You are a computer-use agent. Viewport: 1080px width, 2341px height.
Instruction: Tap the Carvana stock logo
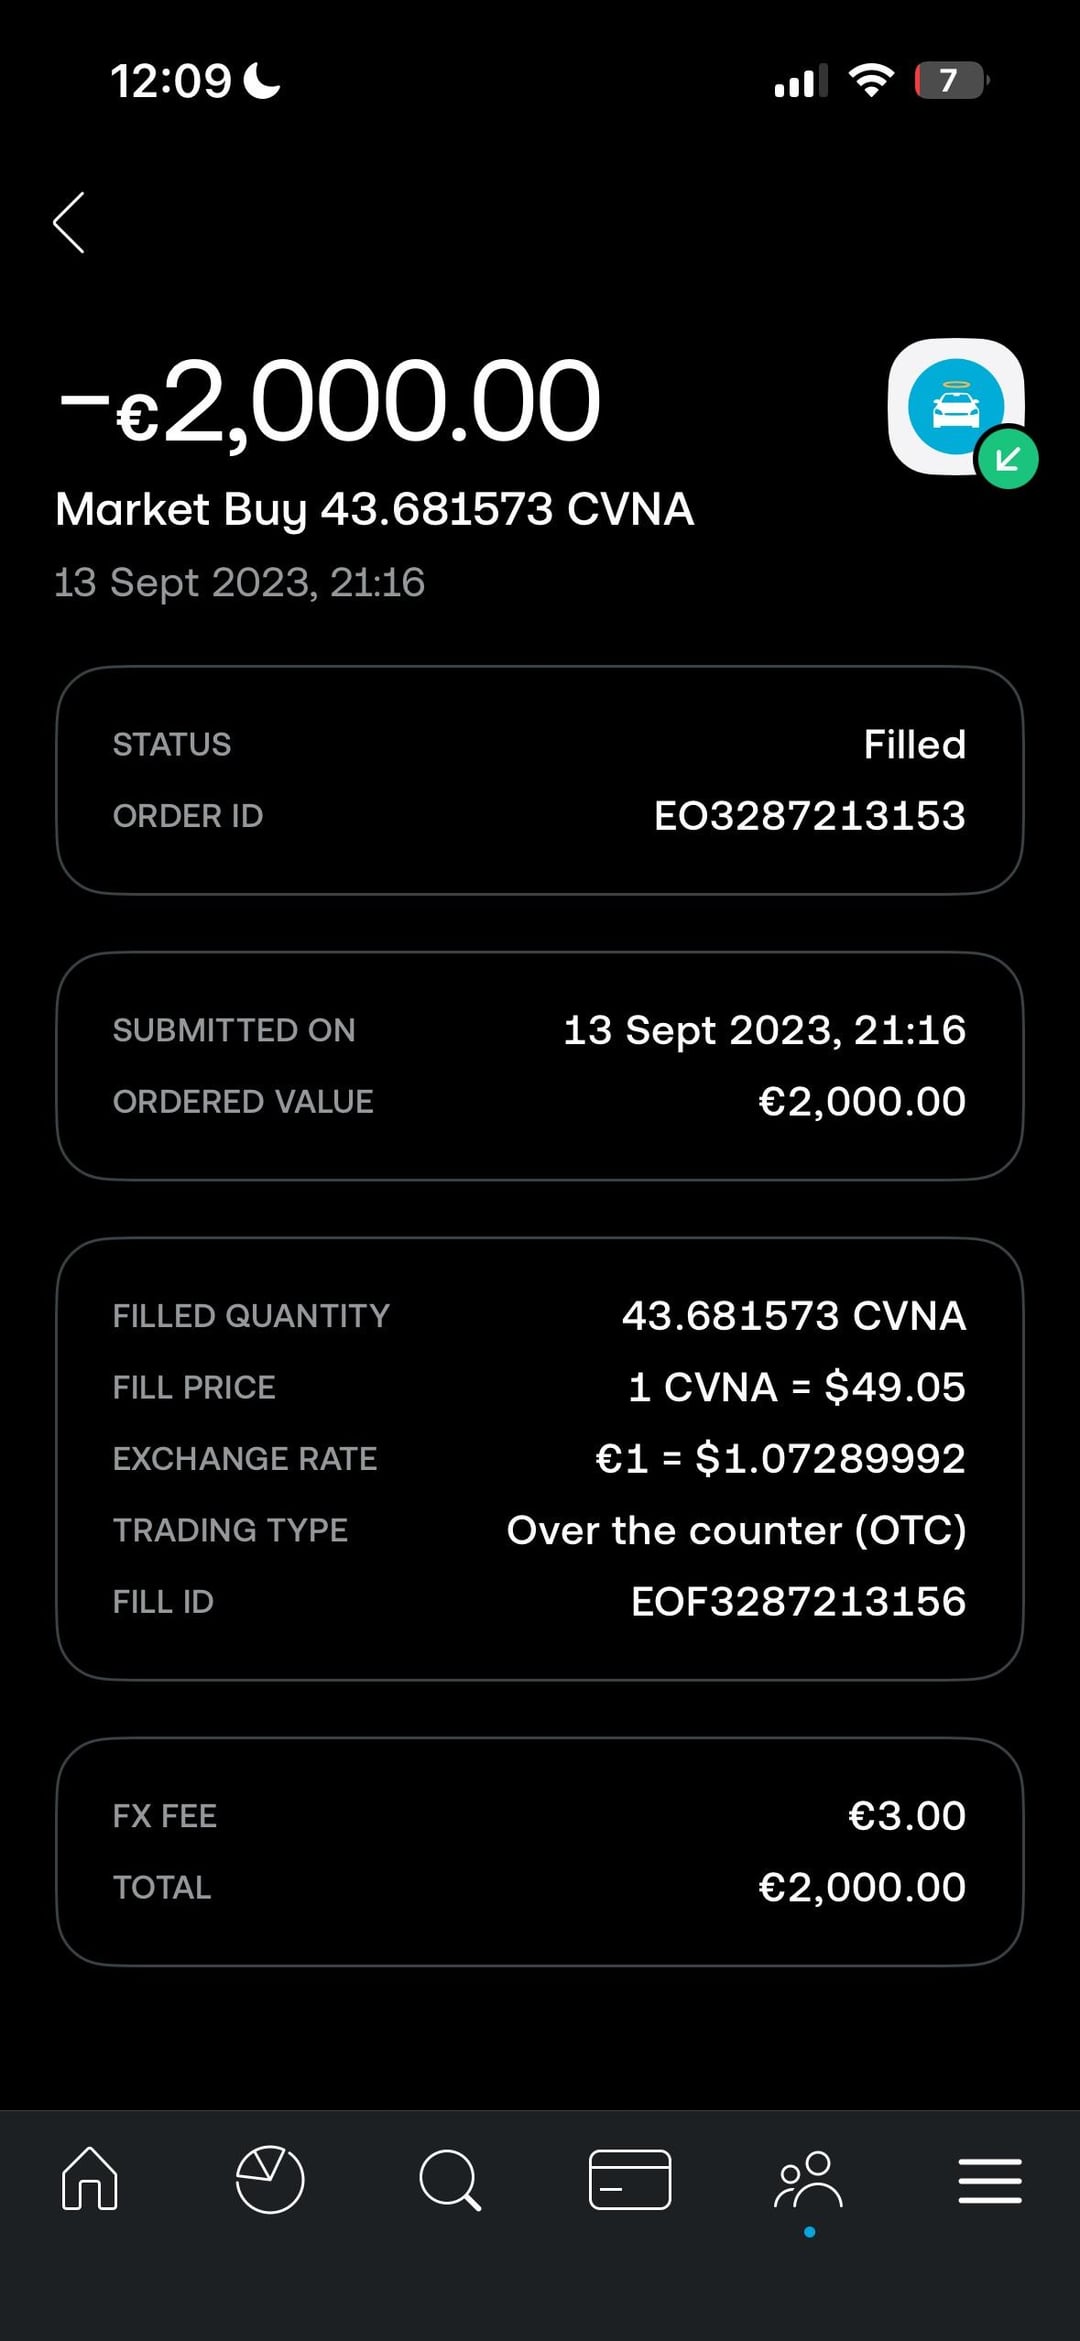(954, 405)
